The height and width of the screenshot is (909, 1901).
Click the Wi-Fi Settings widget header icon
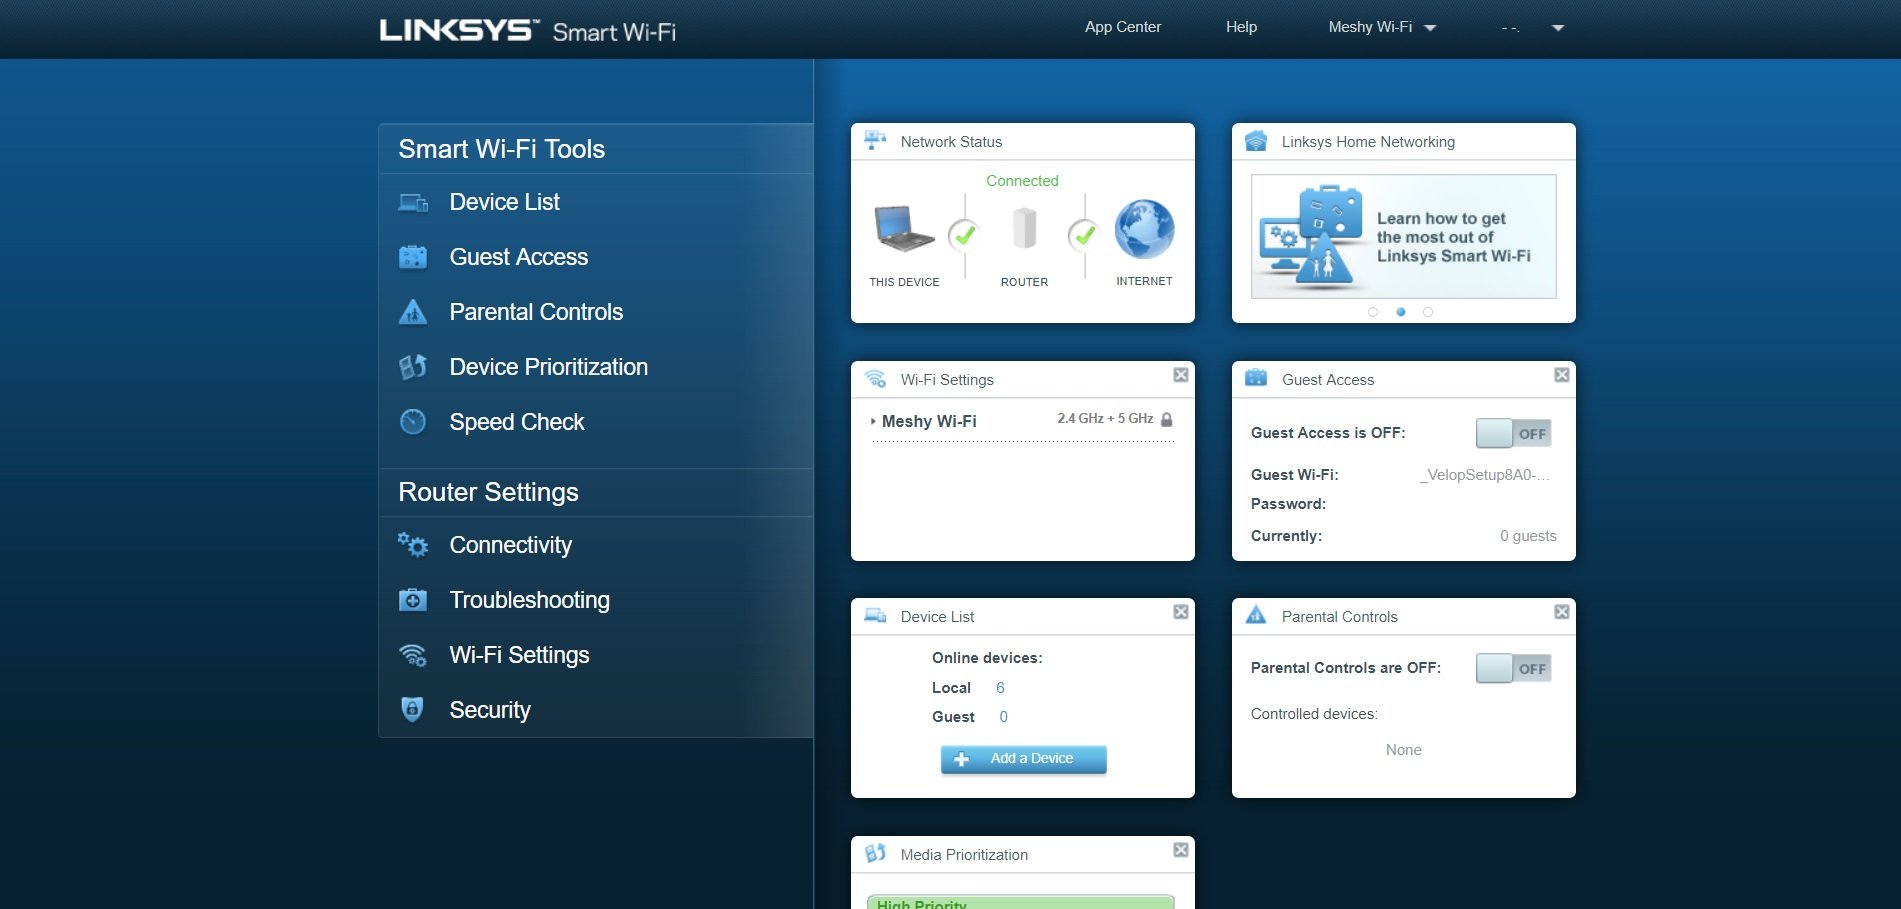coord(875,379)
